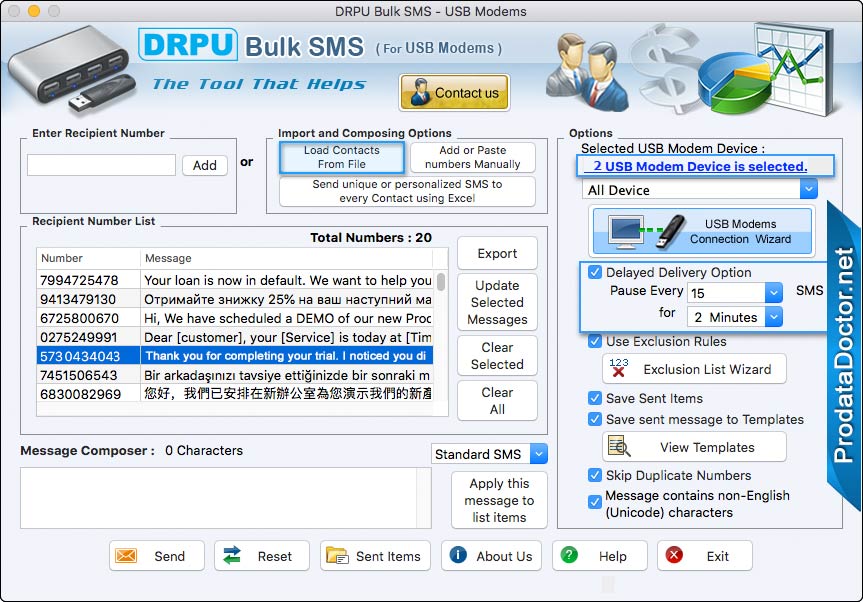Click the ProdataDoctor.net side banner
Image resolution: width=863 pixels, height=602 pixels.
(844, 355)
